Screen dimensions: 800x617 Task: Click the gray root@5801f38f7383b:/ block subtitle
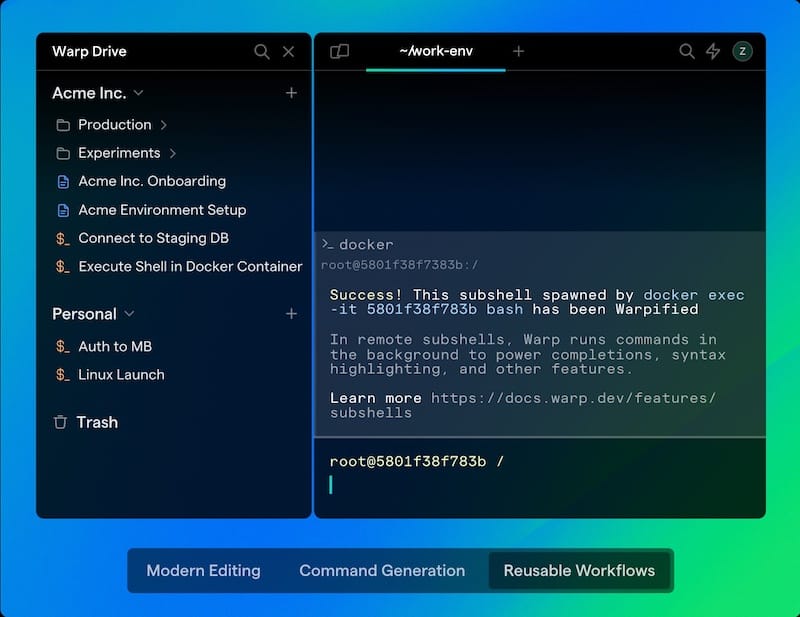point(399,265)
